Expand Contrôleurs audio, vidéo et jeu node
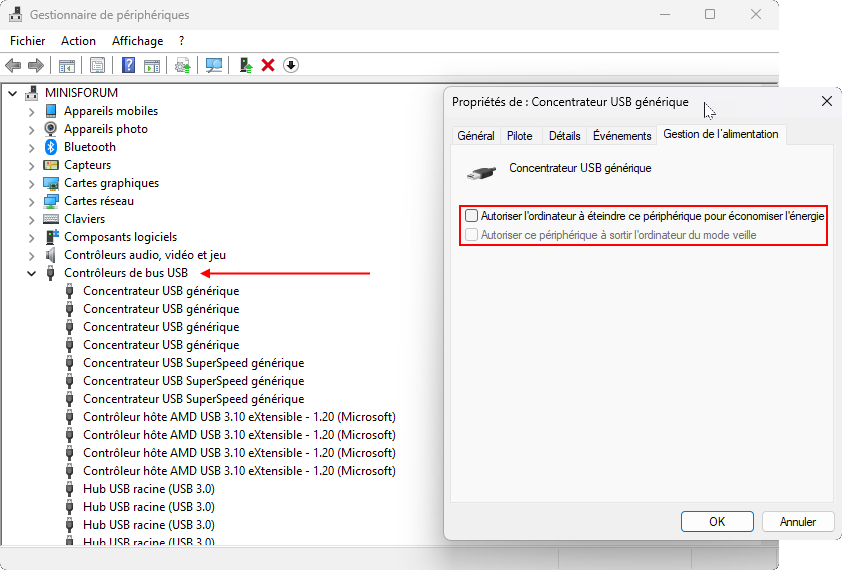The image size is (842, 570). 32,255
